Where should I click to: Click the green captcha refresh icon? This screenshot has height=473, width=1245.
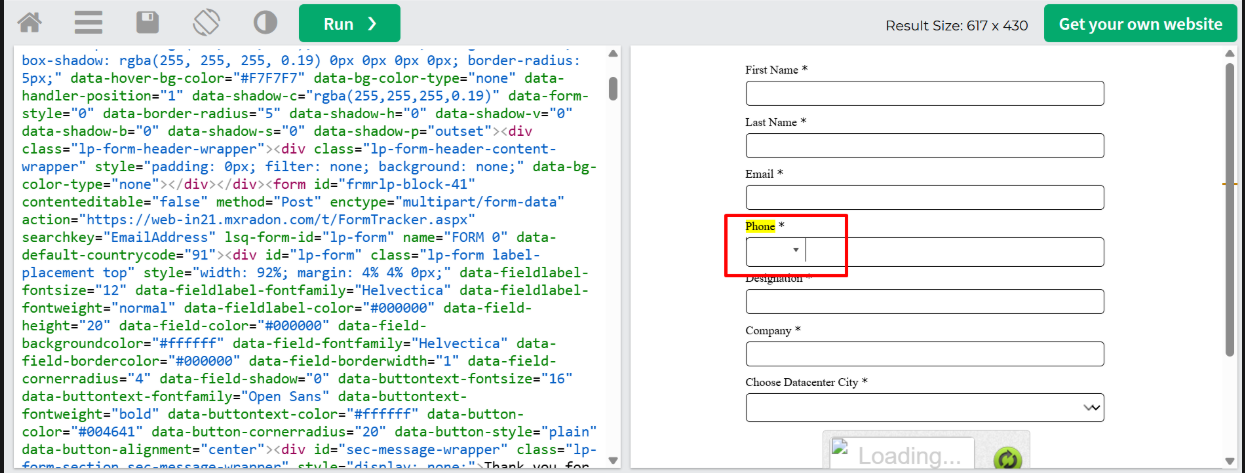pos(1006,458)
